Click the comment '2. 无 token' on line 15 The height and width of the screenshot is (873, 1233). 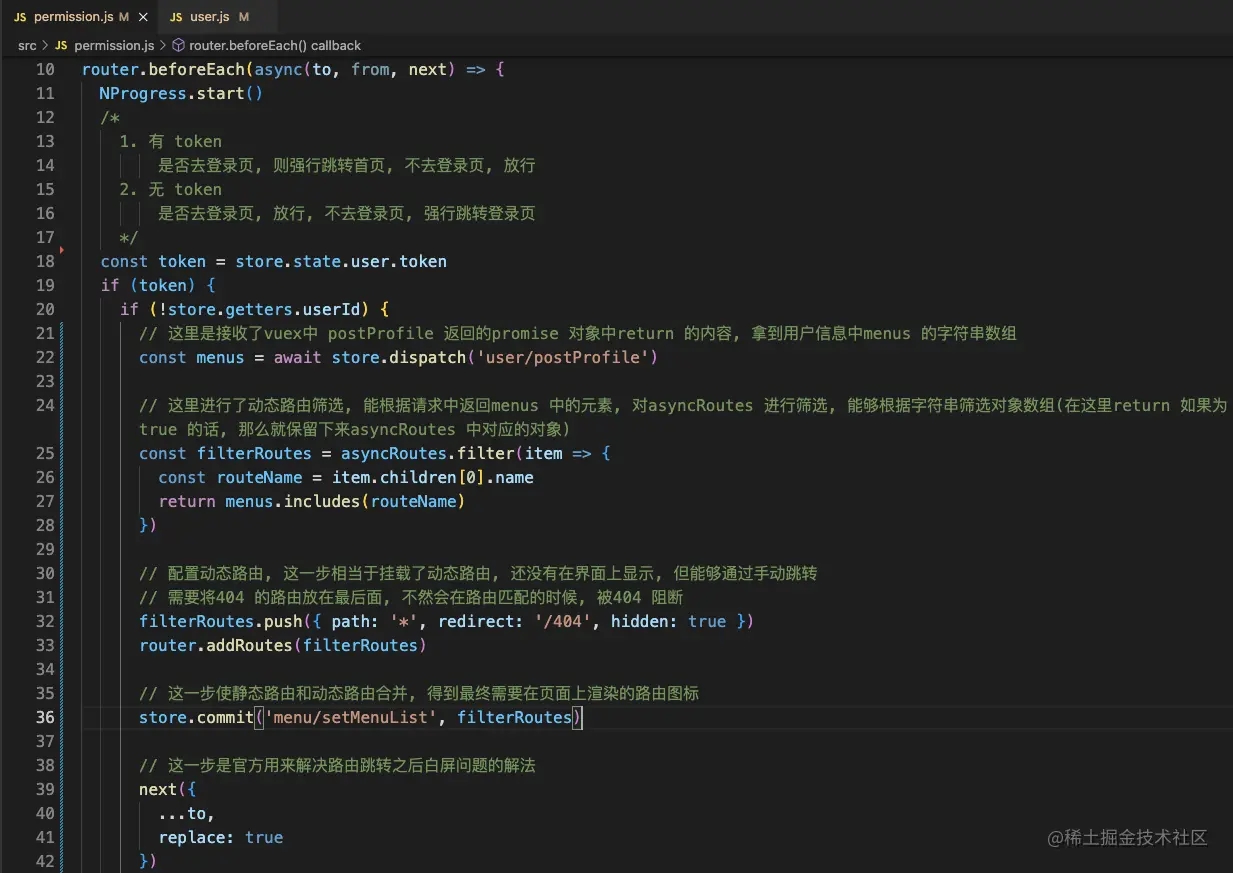point(171,189)
